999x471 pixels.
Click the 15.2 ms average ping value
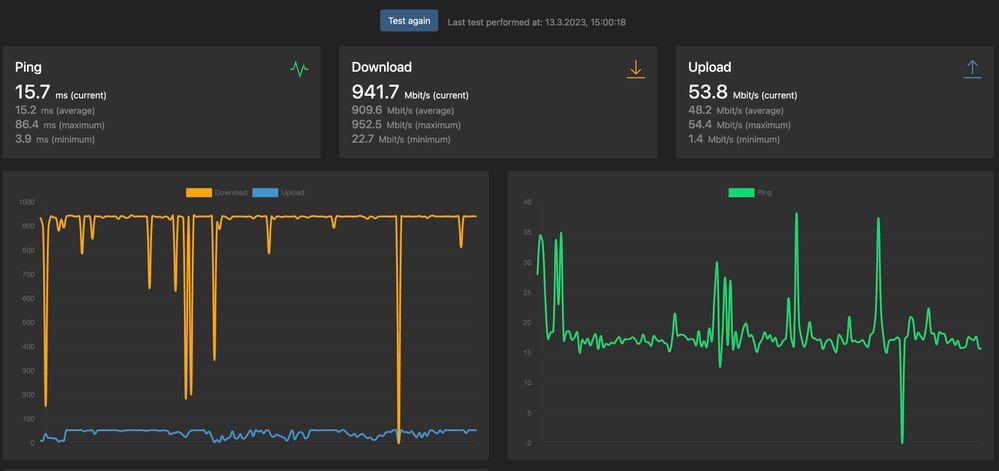tap(55, 110)
